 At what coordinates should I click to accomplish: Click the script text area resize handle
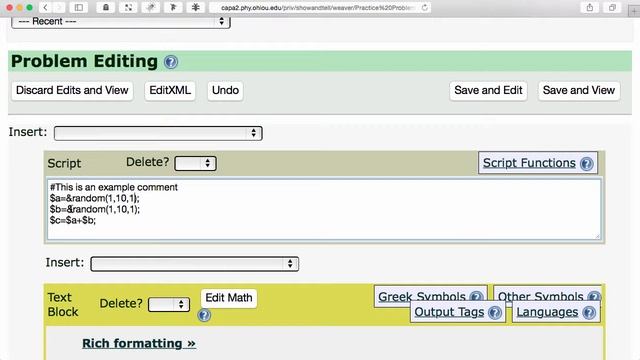pos(598,236)
